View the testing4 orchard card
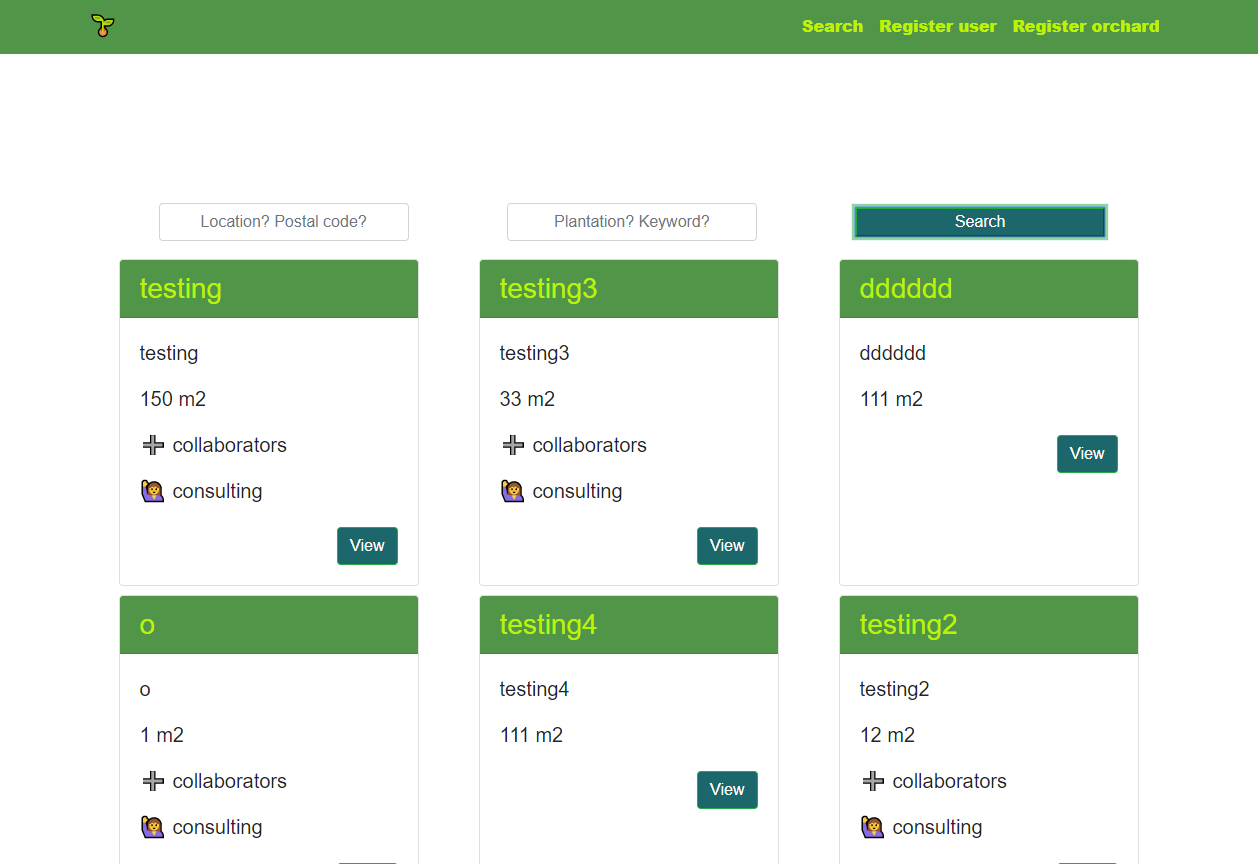Screen dimensions: 1258x864 727,790
